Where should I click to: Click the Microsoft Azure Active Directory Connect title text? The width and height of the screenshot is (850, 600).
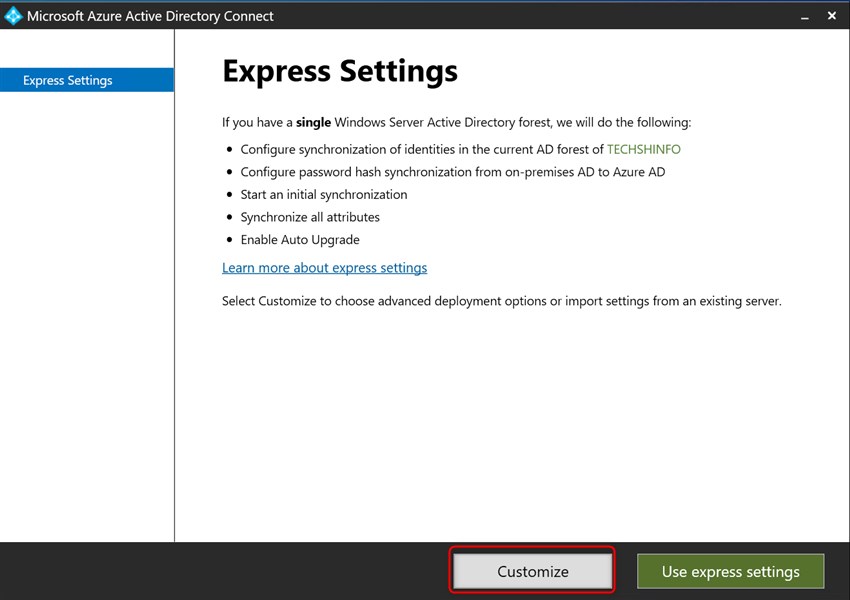pos(150,15)
